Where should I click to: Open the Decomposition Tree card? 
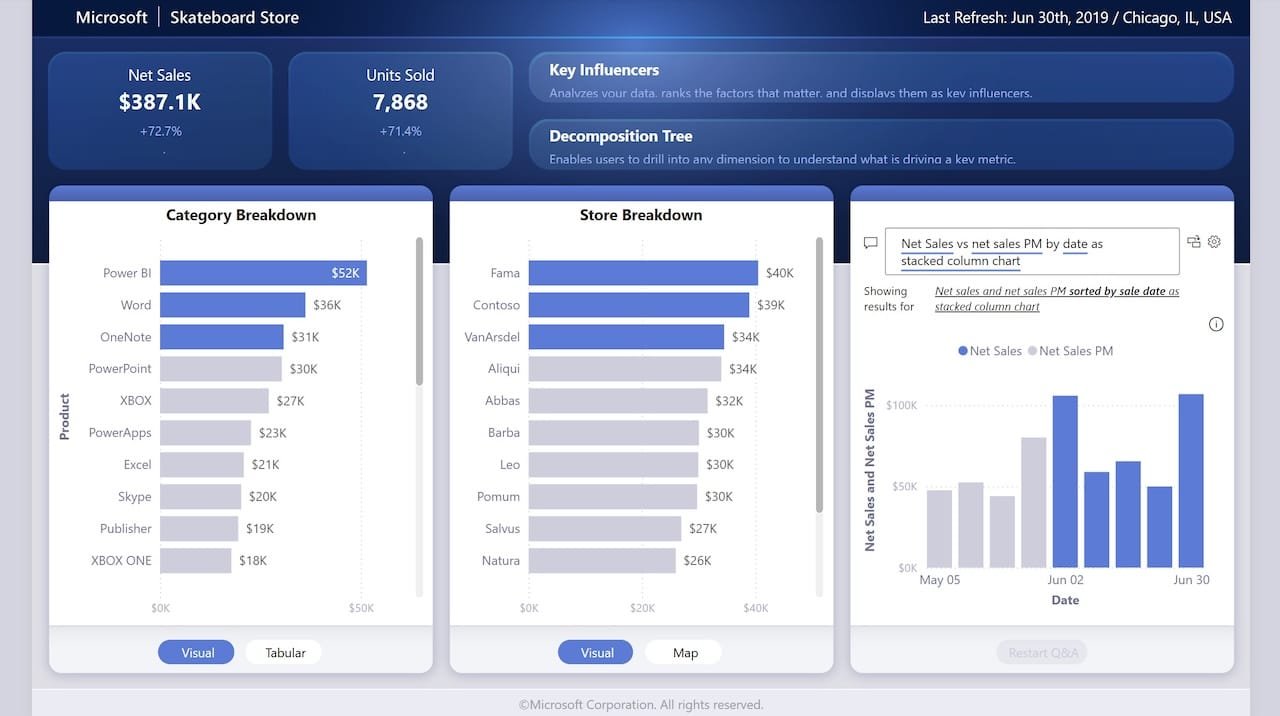tap(881, 144)
